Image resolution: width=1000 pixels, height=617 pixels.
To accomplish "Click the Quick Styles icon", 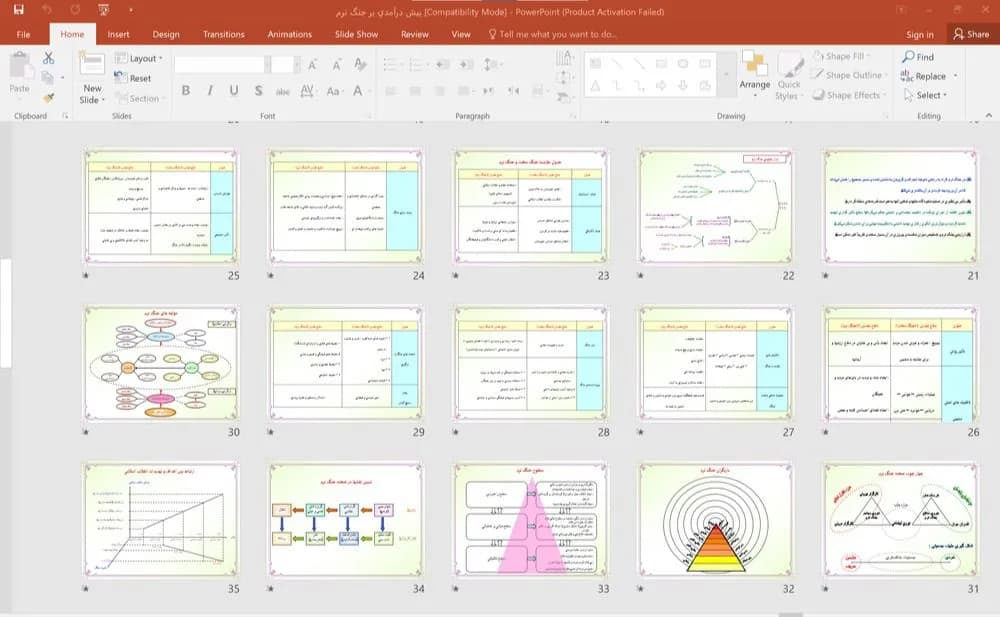I will pyautogui.click(x=789, y=75).
